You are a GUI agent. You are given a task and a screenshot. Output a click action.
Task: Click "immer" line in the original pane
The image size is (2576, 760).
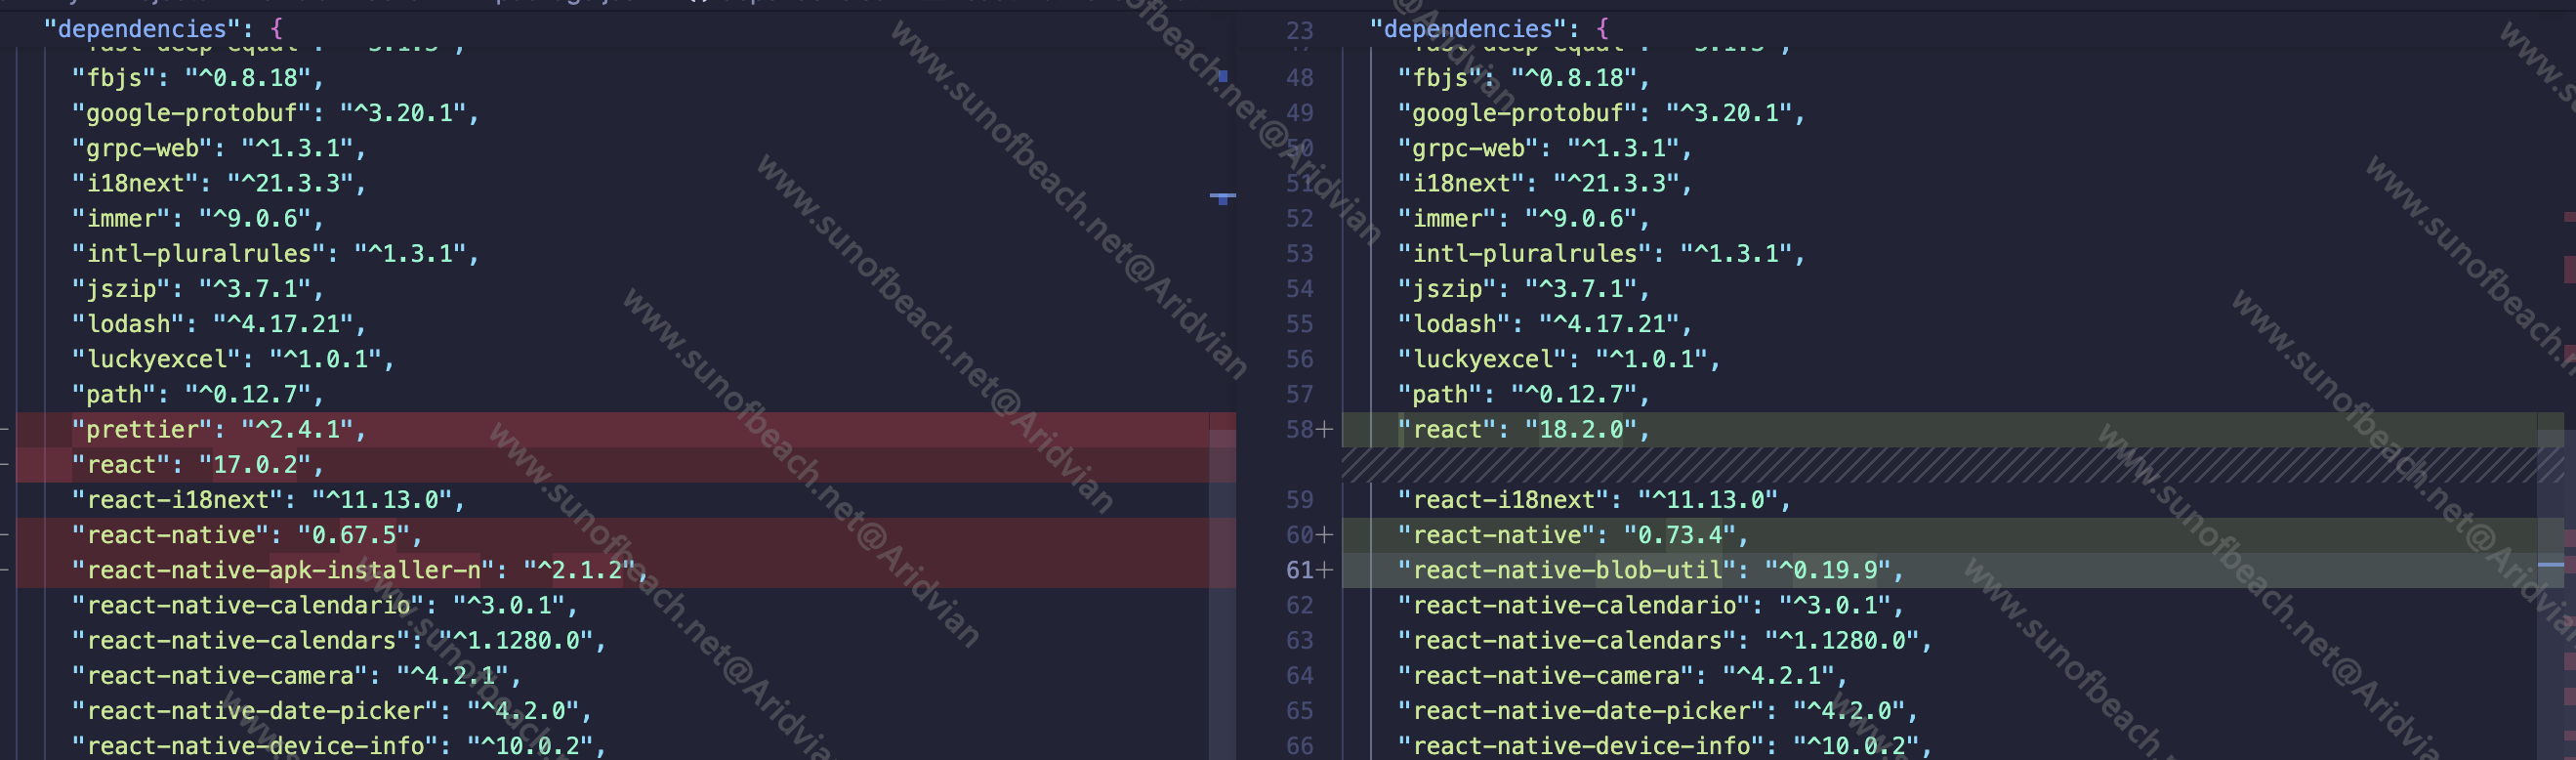tap(198, 219)
